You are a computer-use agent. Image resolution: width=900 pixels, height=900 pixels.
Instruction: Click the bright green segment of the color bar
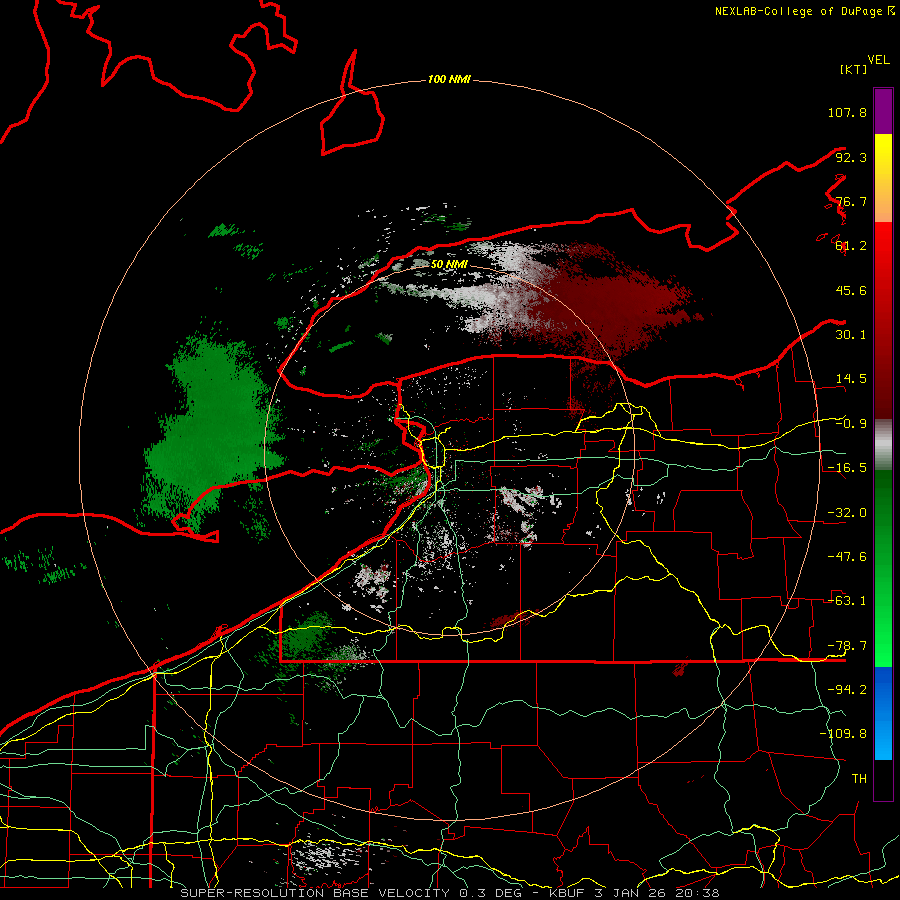pos(883,568)
